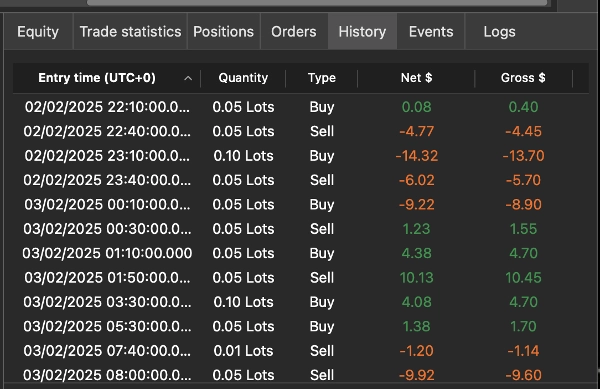Viewport: 600px width, 389px height.
Task: Click Buy type in the 05:30:00 row
Action: click(322, 327)
